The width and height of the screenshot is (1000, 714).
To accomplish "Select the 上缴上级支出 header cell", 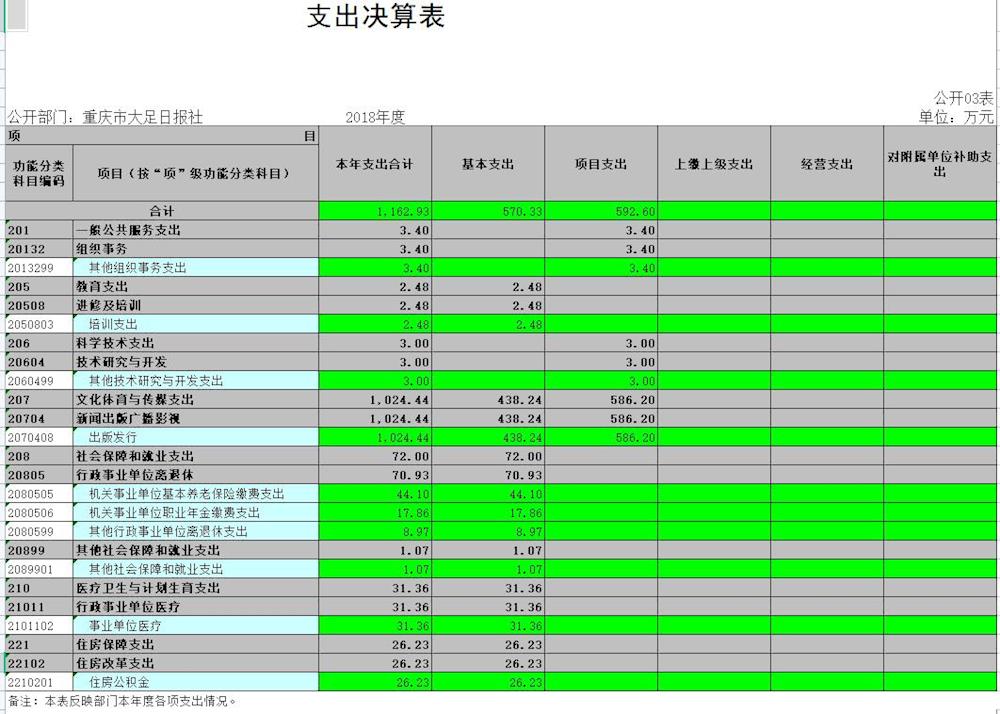I will pyautogui.click(x=713, y=164).
